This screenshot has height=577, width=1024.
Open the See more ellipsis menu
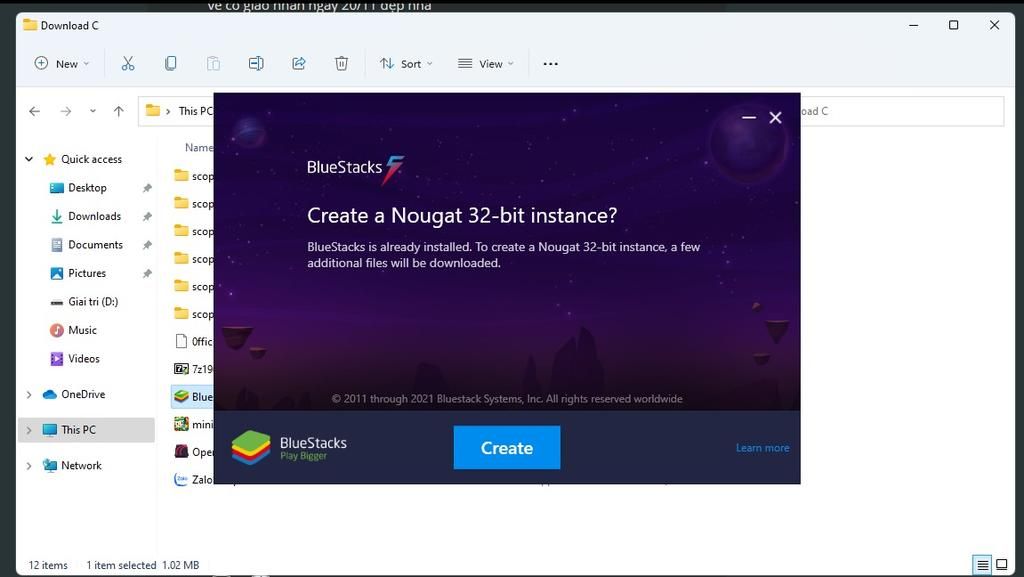551,63
